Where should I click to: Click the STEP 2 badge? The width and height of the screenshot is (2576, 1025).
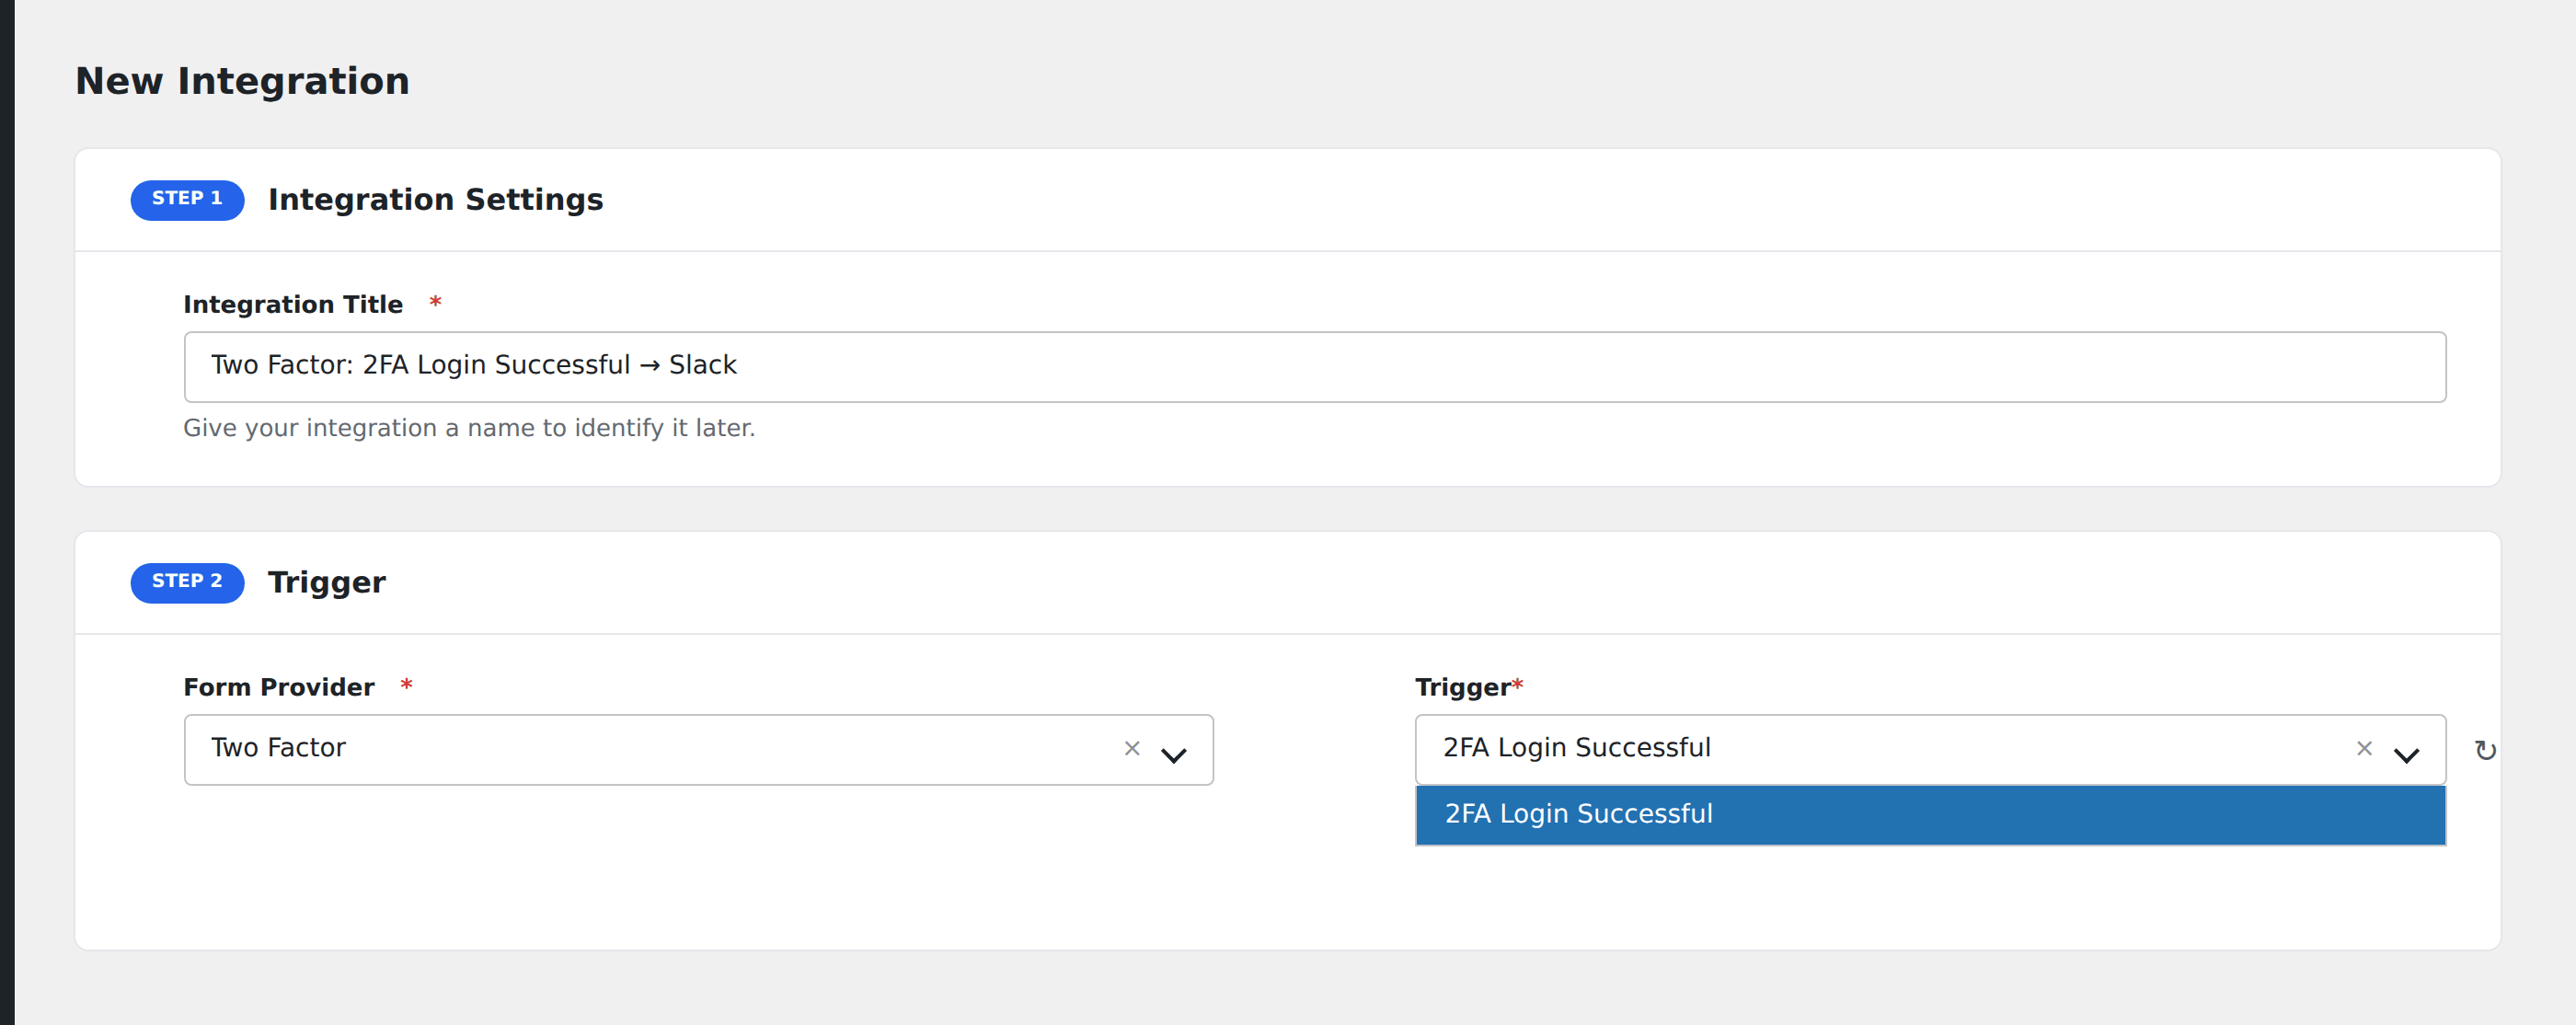coord(187,583)
